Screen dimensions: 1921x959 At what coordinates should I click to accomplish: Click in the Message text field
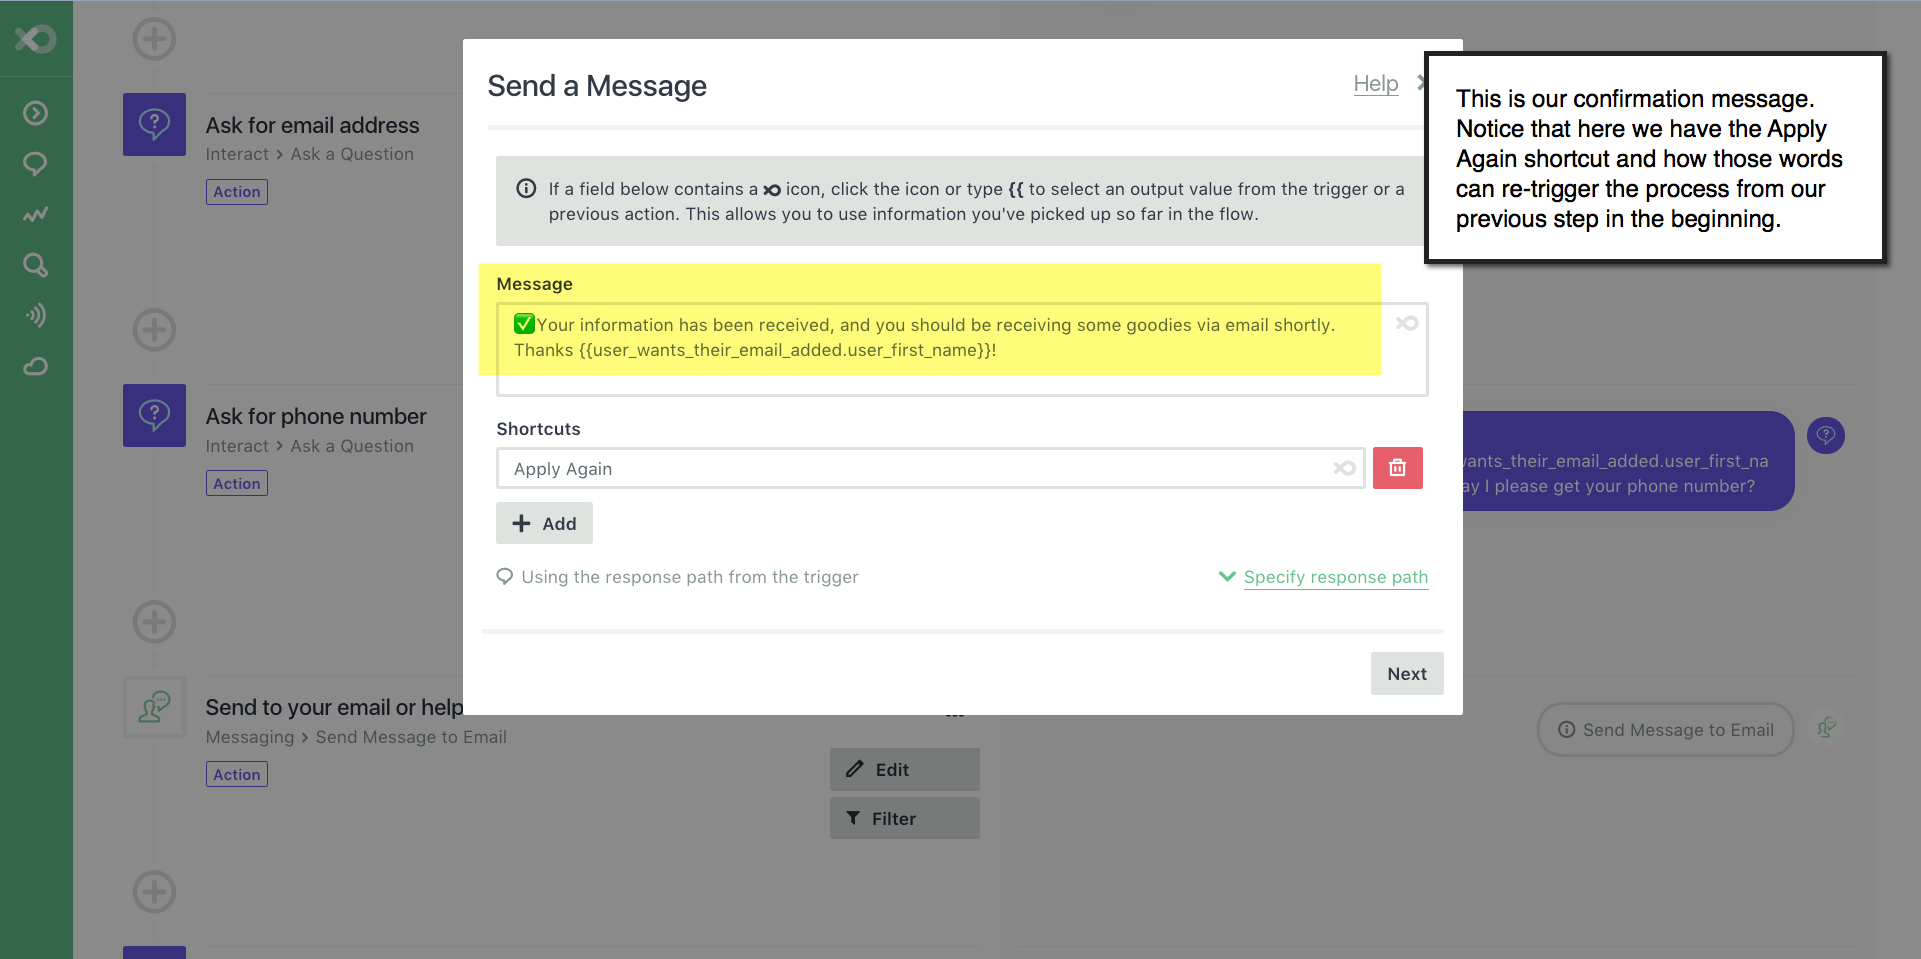click(x=961, y=349)
